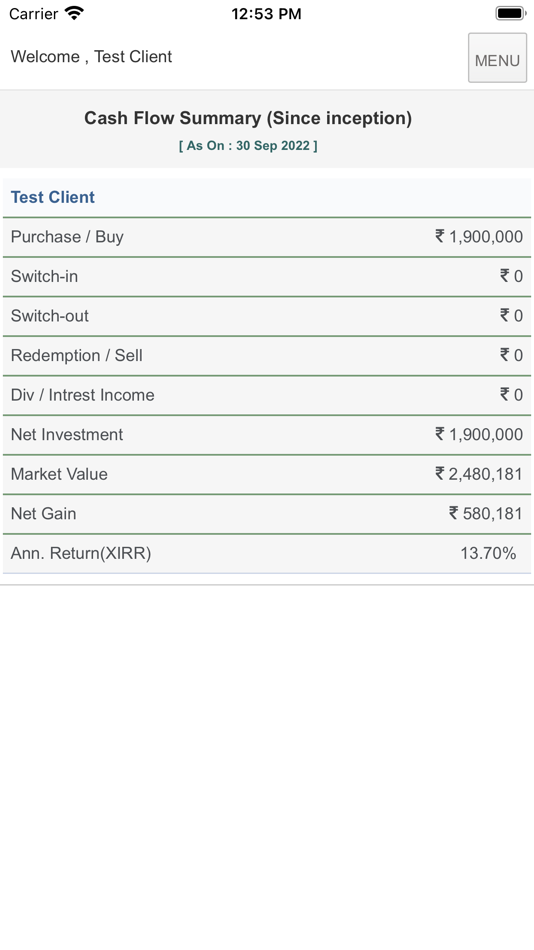Tap the Market Value amount ₹ 2,480,181

click(479, 474)
